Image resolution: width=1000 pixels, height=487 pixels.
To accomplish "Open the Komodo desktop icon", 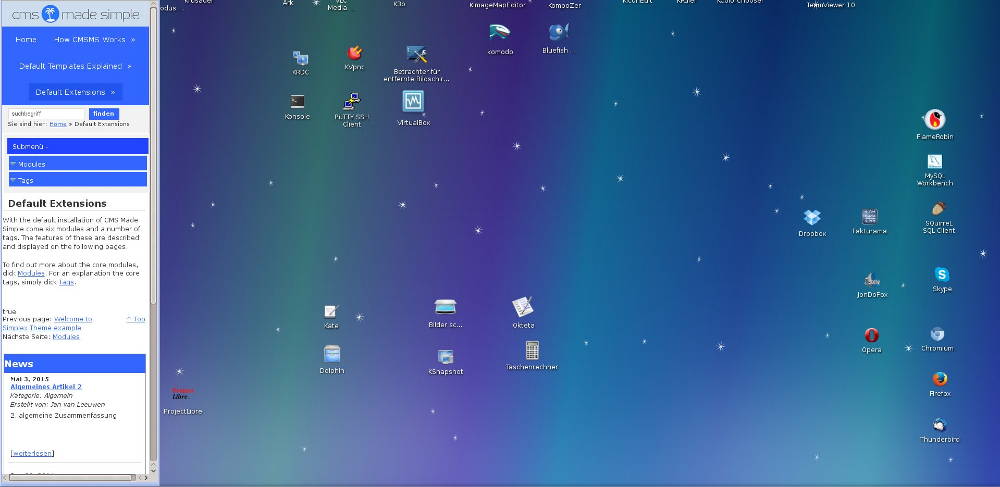I will [499, 32].
